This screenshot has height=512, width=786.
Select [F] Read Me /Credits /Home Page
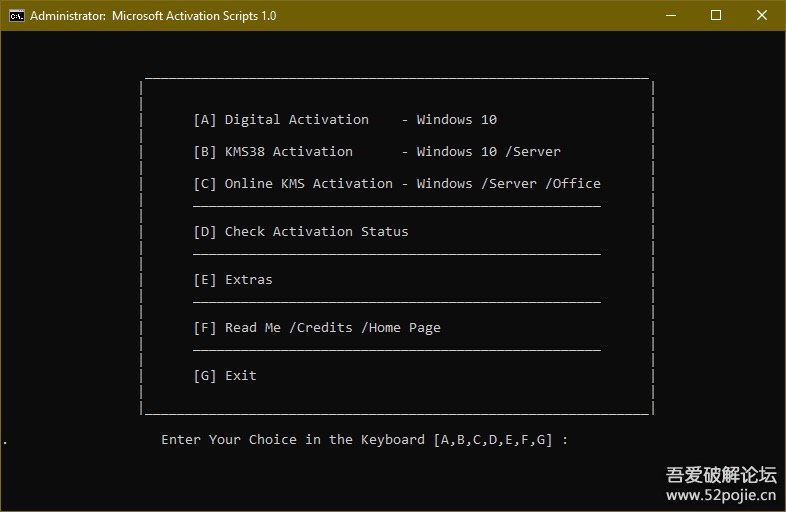pyautogui.click(x=317, y=328)
